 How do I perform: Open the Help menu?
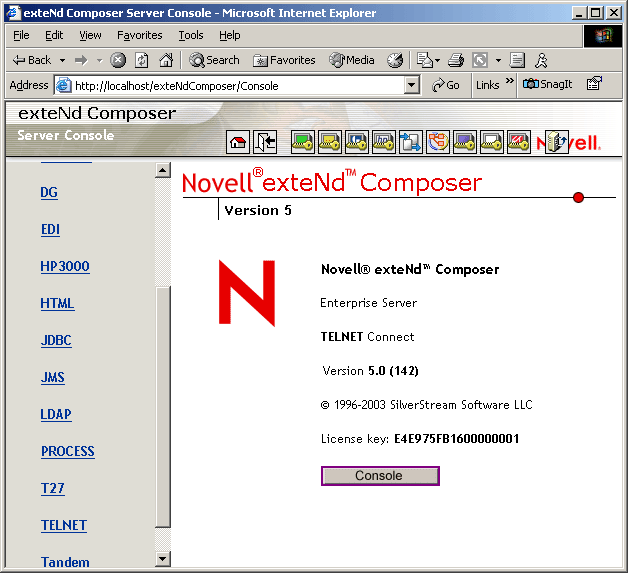(229, 35)
